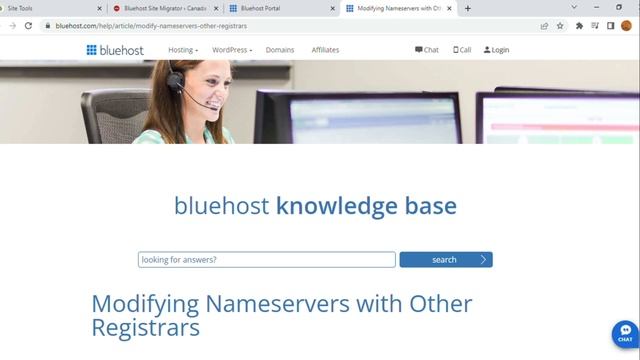
Task: Close the Bluehost Site Migrator tab
Action: [216, 8]
